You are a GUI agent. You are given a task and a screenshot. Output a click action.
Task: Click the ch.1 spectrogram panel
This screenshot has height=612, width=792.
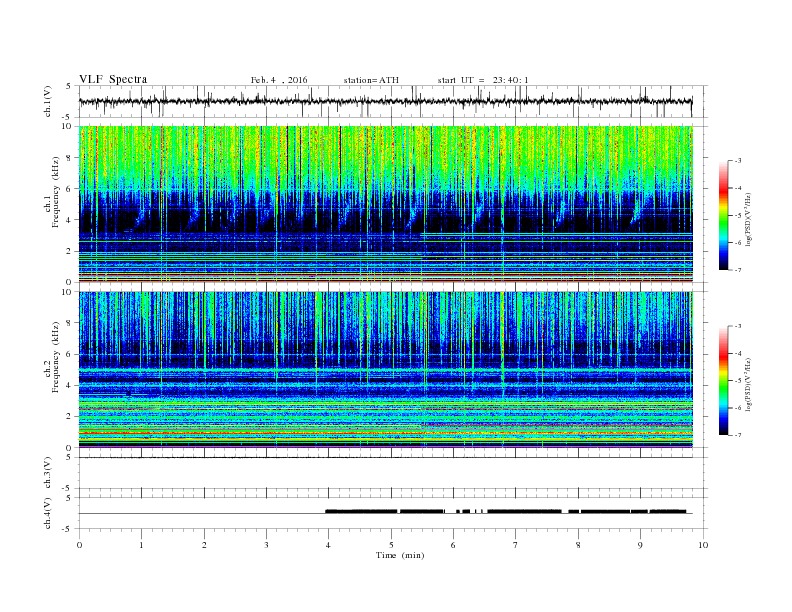(x=386, y=204)
